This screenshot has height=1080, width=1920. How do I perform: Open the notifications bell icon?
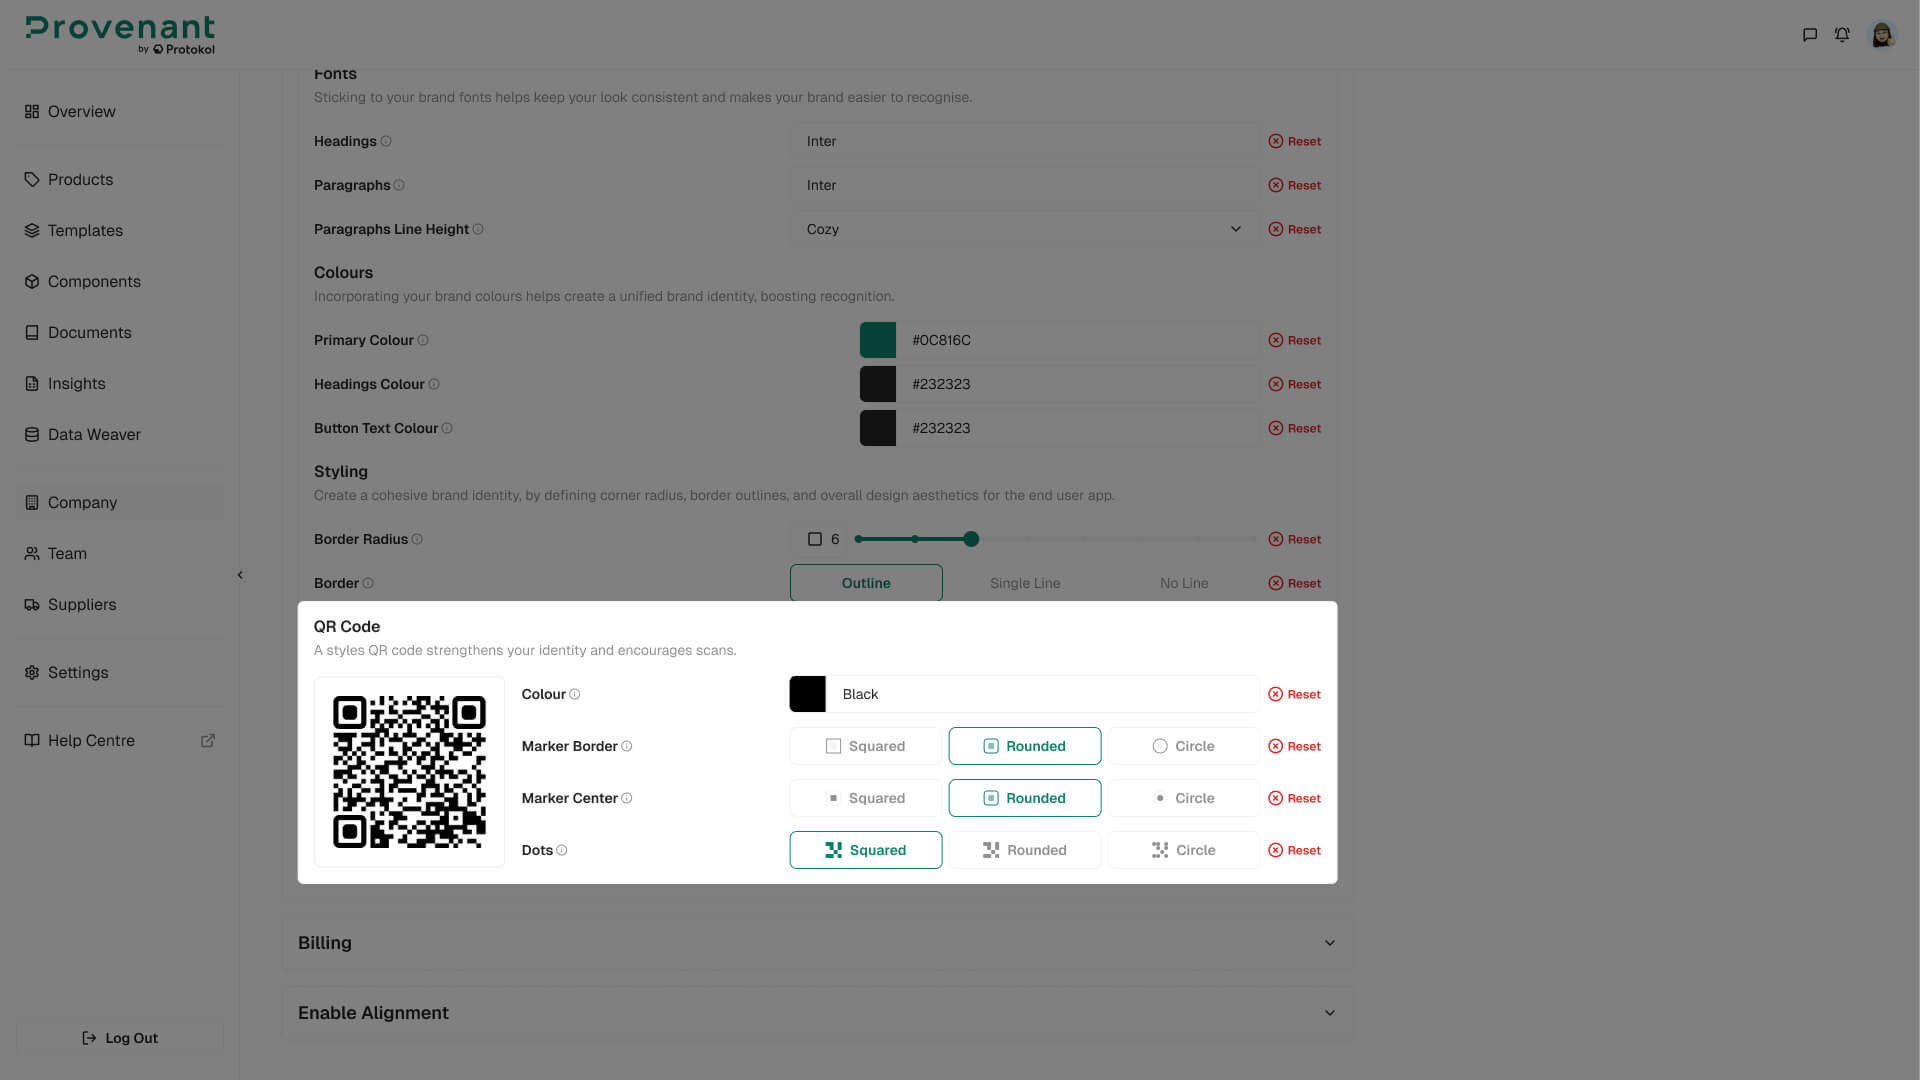1842,35
